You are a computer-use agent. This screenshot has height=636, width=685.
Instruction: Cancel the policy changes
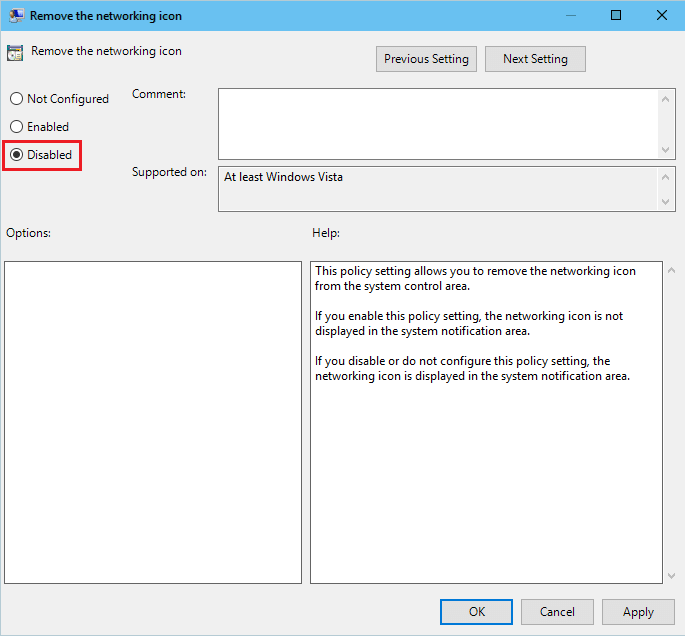557,612
